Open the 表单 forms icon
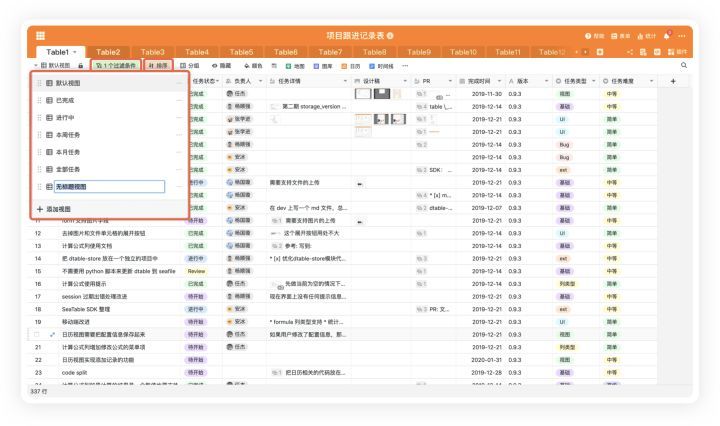This screenshot has height=426, width=720. (x=614, y=36)
